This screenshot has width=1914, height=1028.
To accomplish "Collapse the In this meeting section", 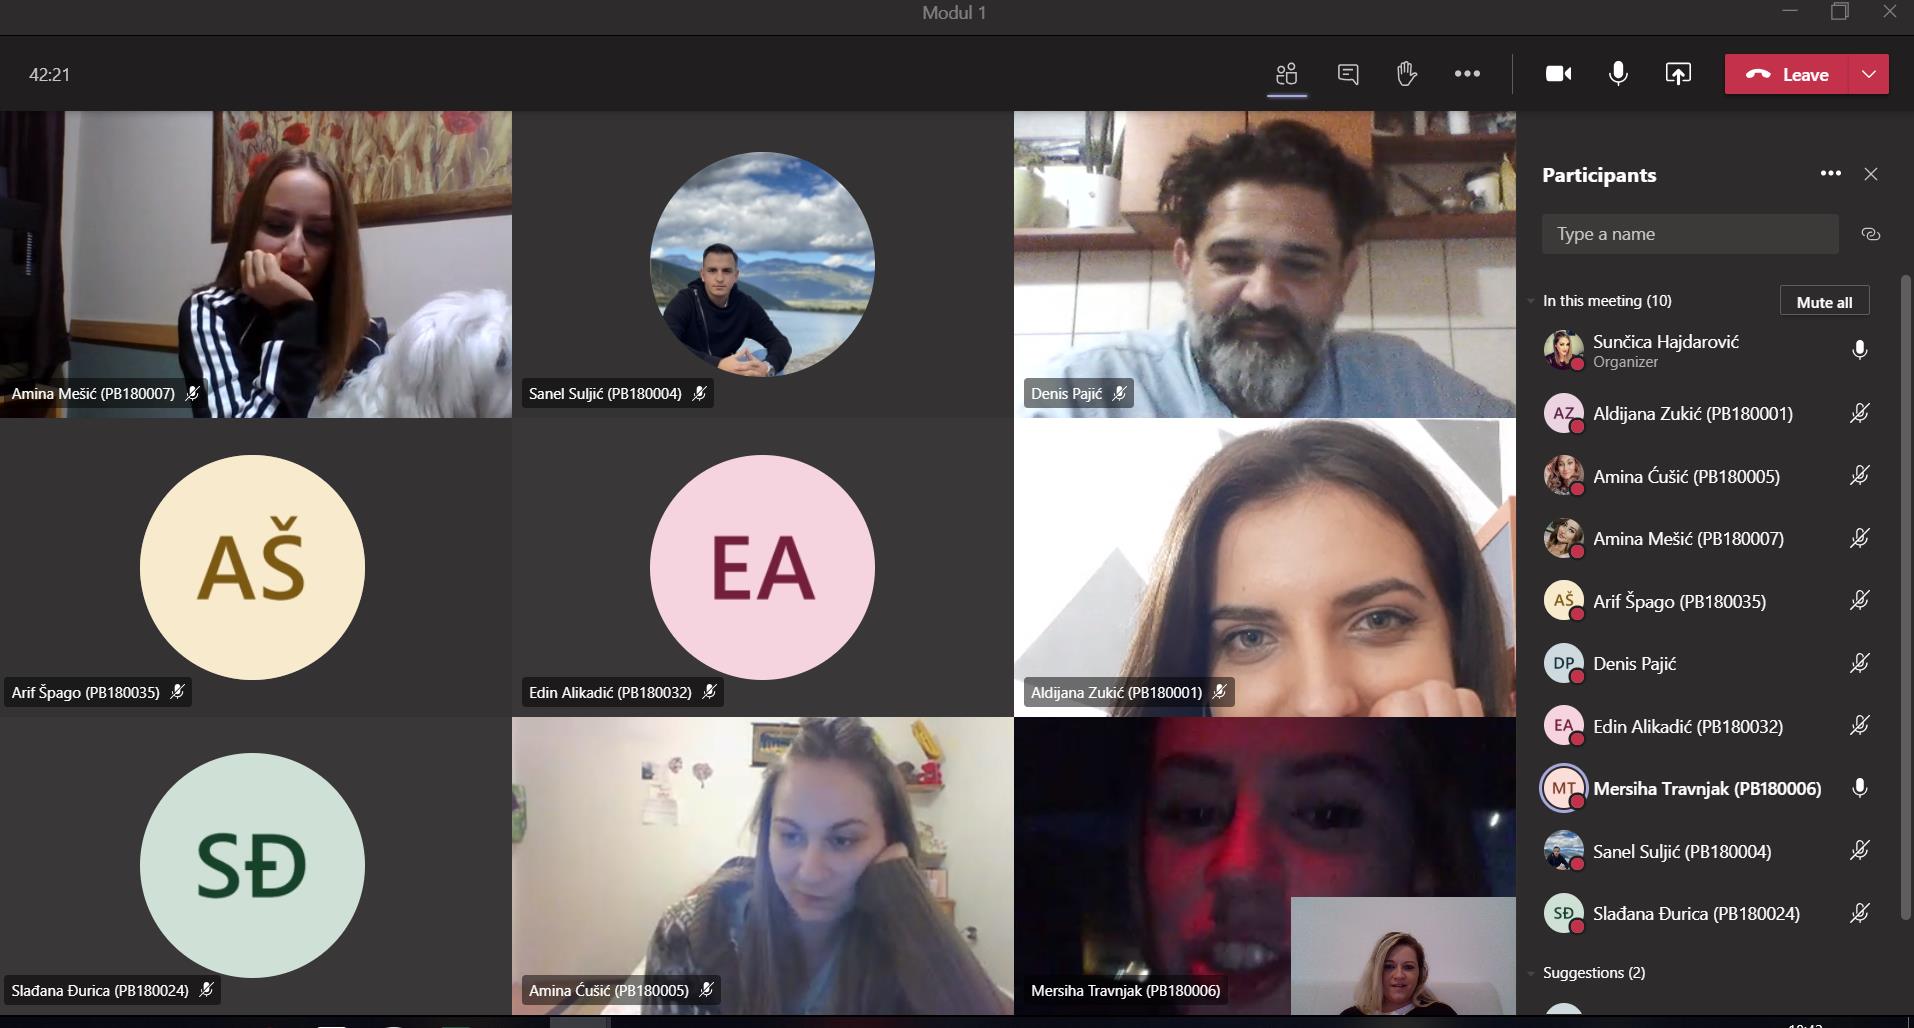I will coord(1531,301).
